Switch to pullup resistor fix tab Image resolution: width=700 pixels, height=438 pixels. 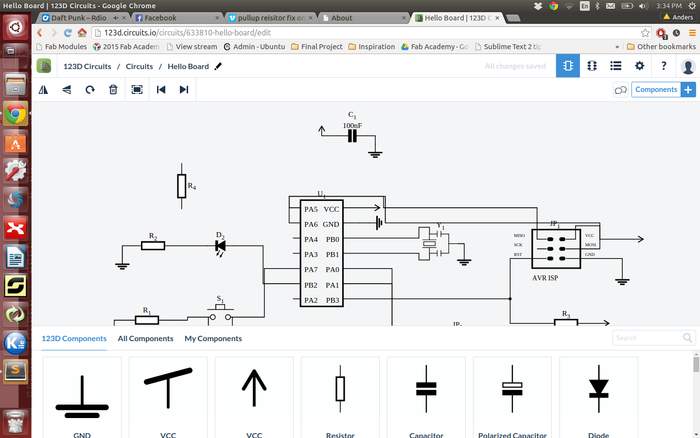pos(270,18)
